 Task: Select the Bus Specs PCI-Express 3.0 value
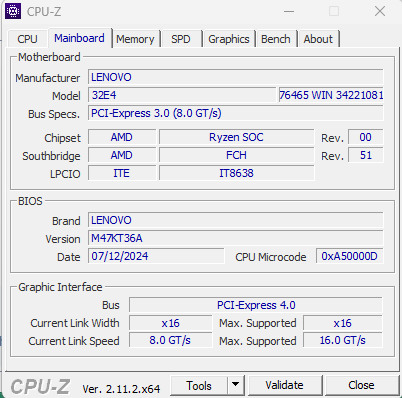(236, 113)
